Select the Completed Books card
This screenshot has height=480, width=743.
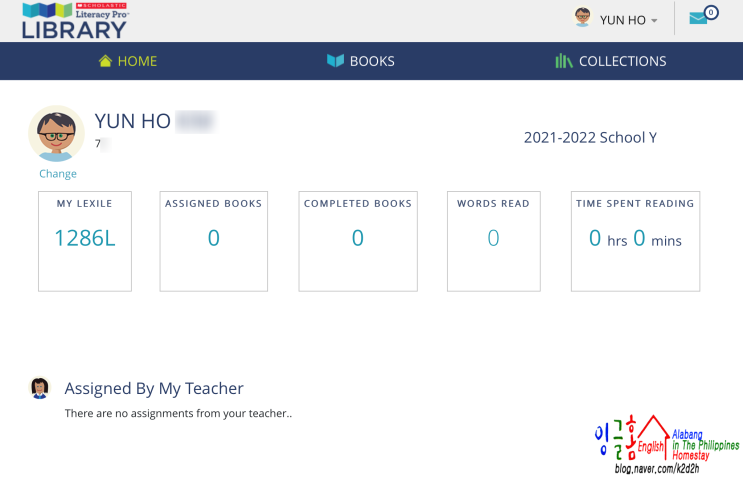pyautogui.click(x=358, y=241)
